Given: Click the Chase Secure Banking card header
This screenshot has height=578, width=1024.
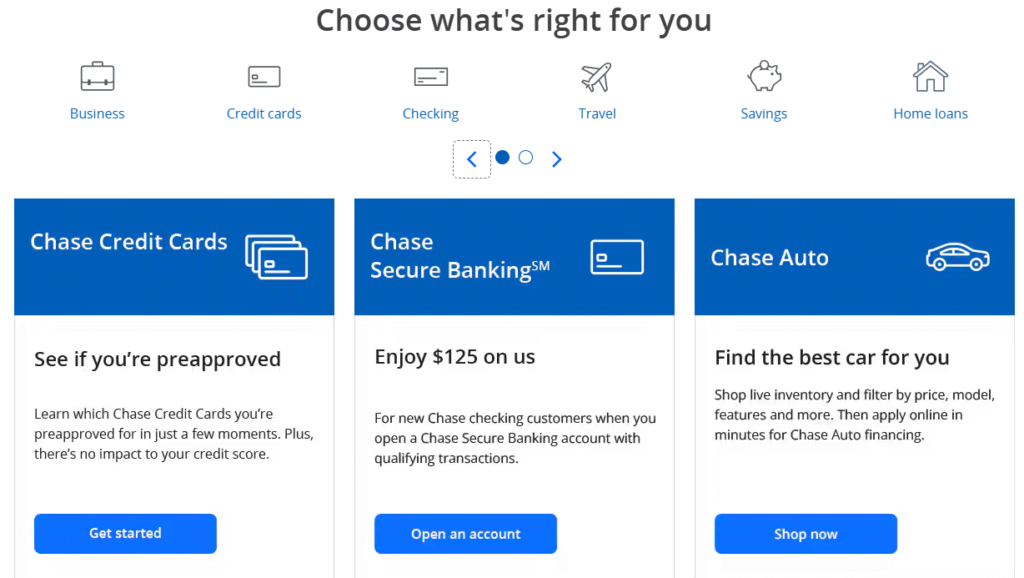Looking at the screenshot, I should pos(460,256).
